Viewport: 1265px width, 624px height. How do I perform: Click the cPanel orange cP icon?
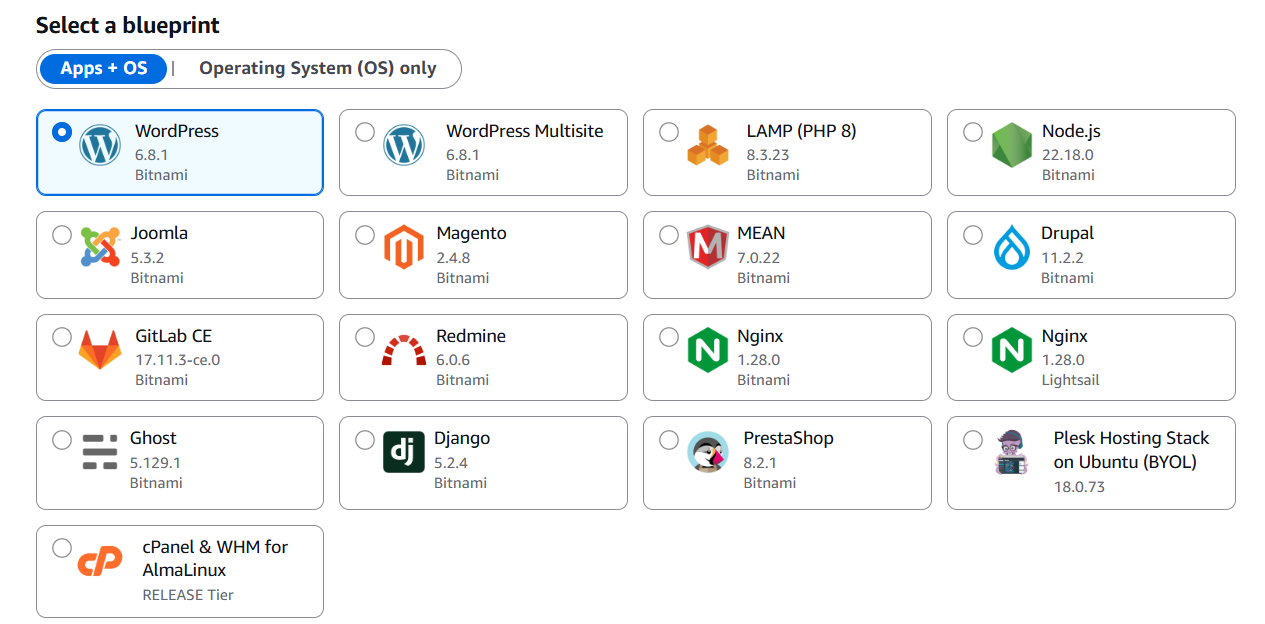[x=100, y=561]
